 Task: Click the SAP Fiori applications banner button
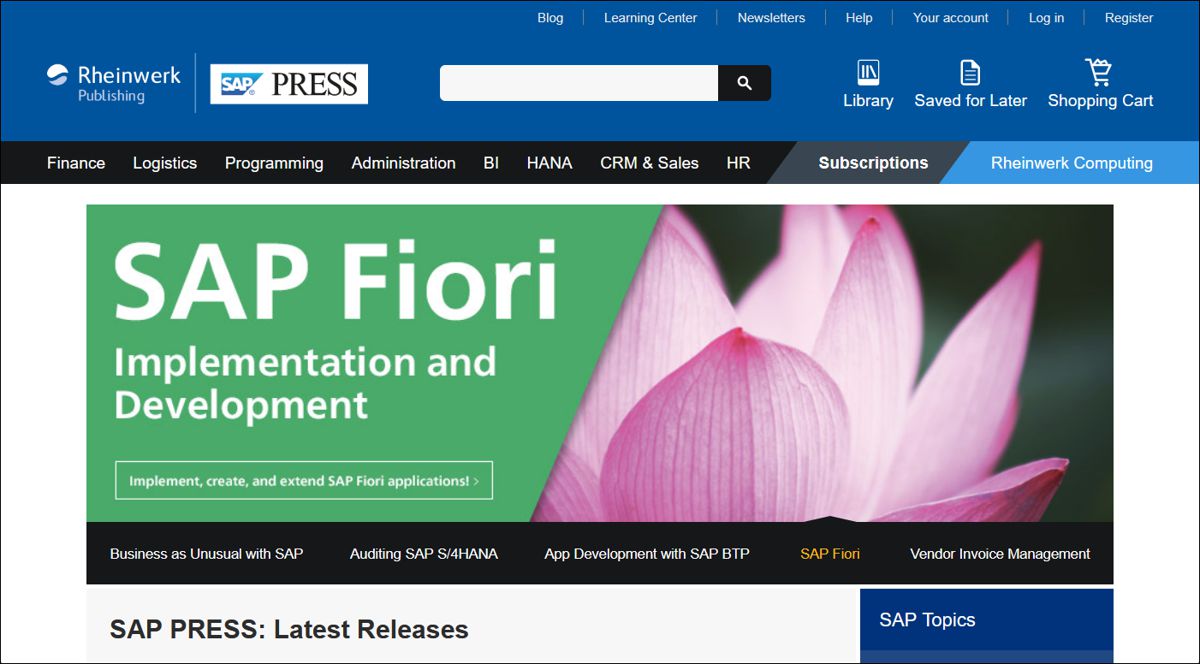click(303, 480)
